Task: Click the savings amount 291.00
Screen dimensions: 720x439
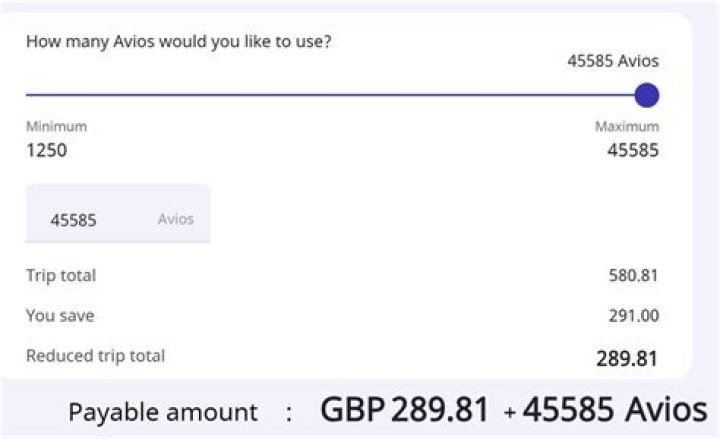Action: pos(634,315)
